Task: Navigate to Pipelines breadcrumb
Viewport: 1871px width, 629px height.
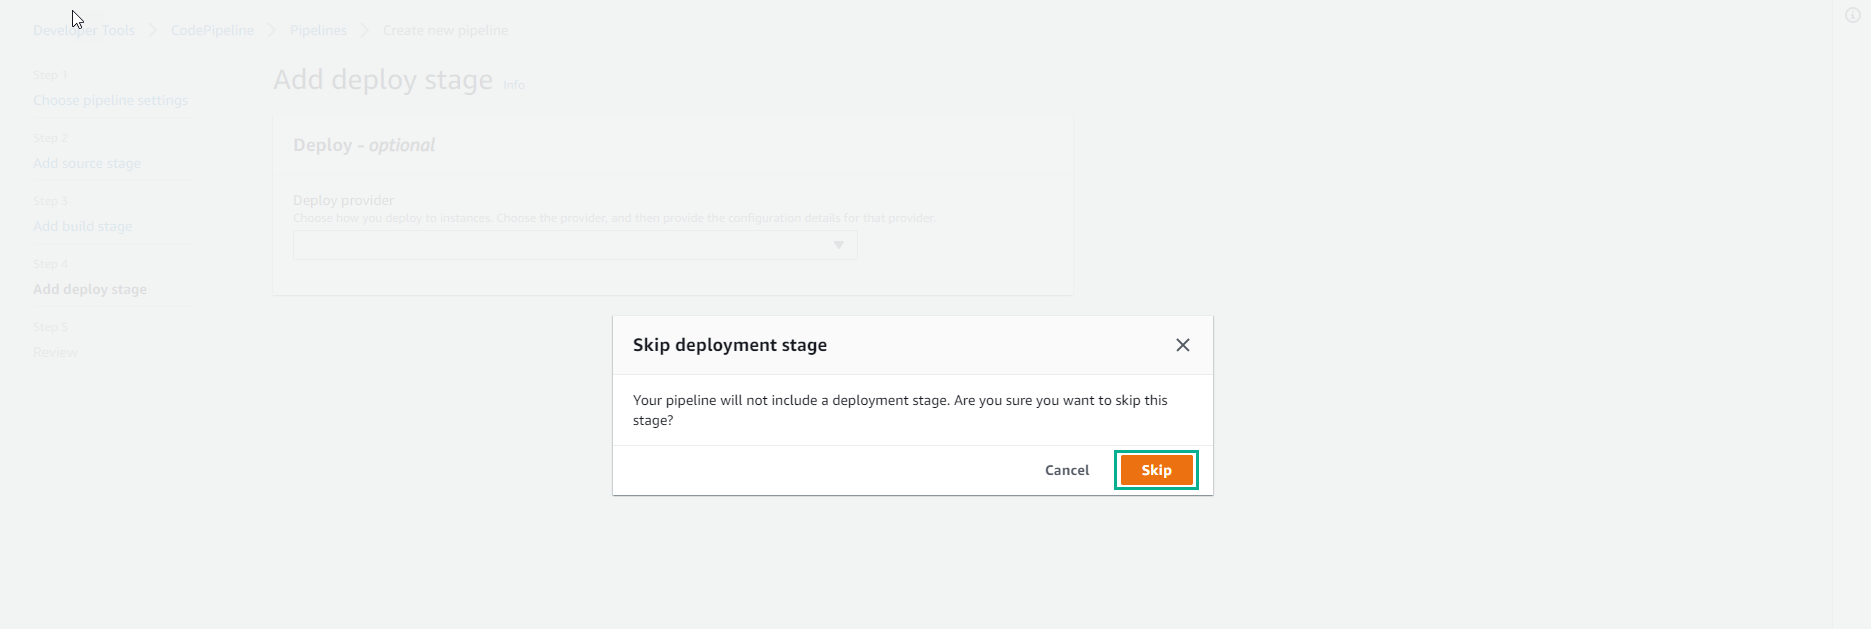Action: click(x=318, y=31)
